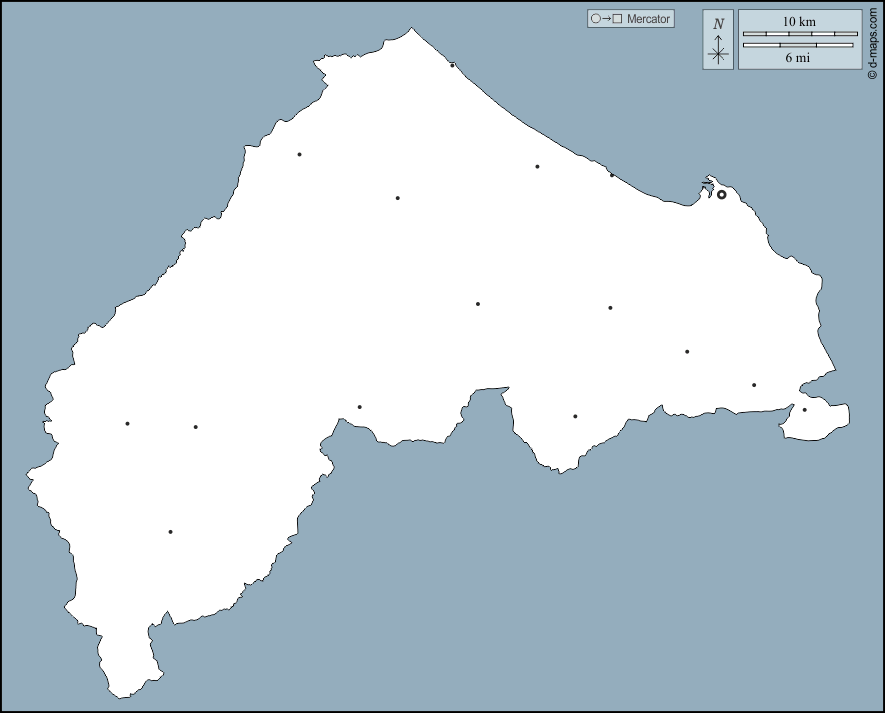Click the northernmost city dot on coast
This screenshot has height=713, width=885.
[452, 66]
